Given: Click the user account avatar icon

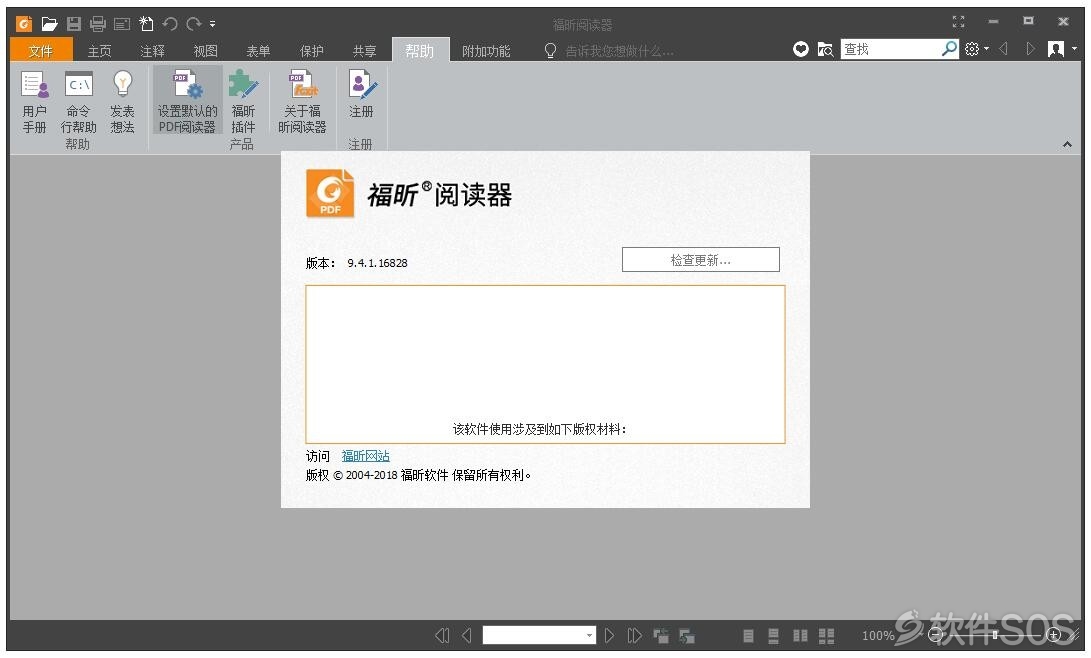Looking at the screenshot, I should click(x=1056, y=49).
